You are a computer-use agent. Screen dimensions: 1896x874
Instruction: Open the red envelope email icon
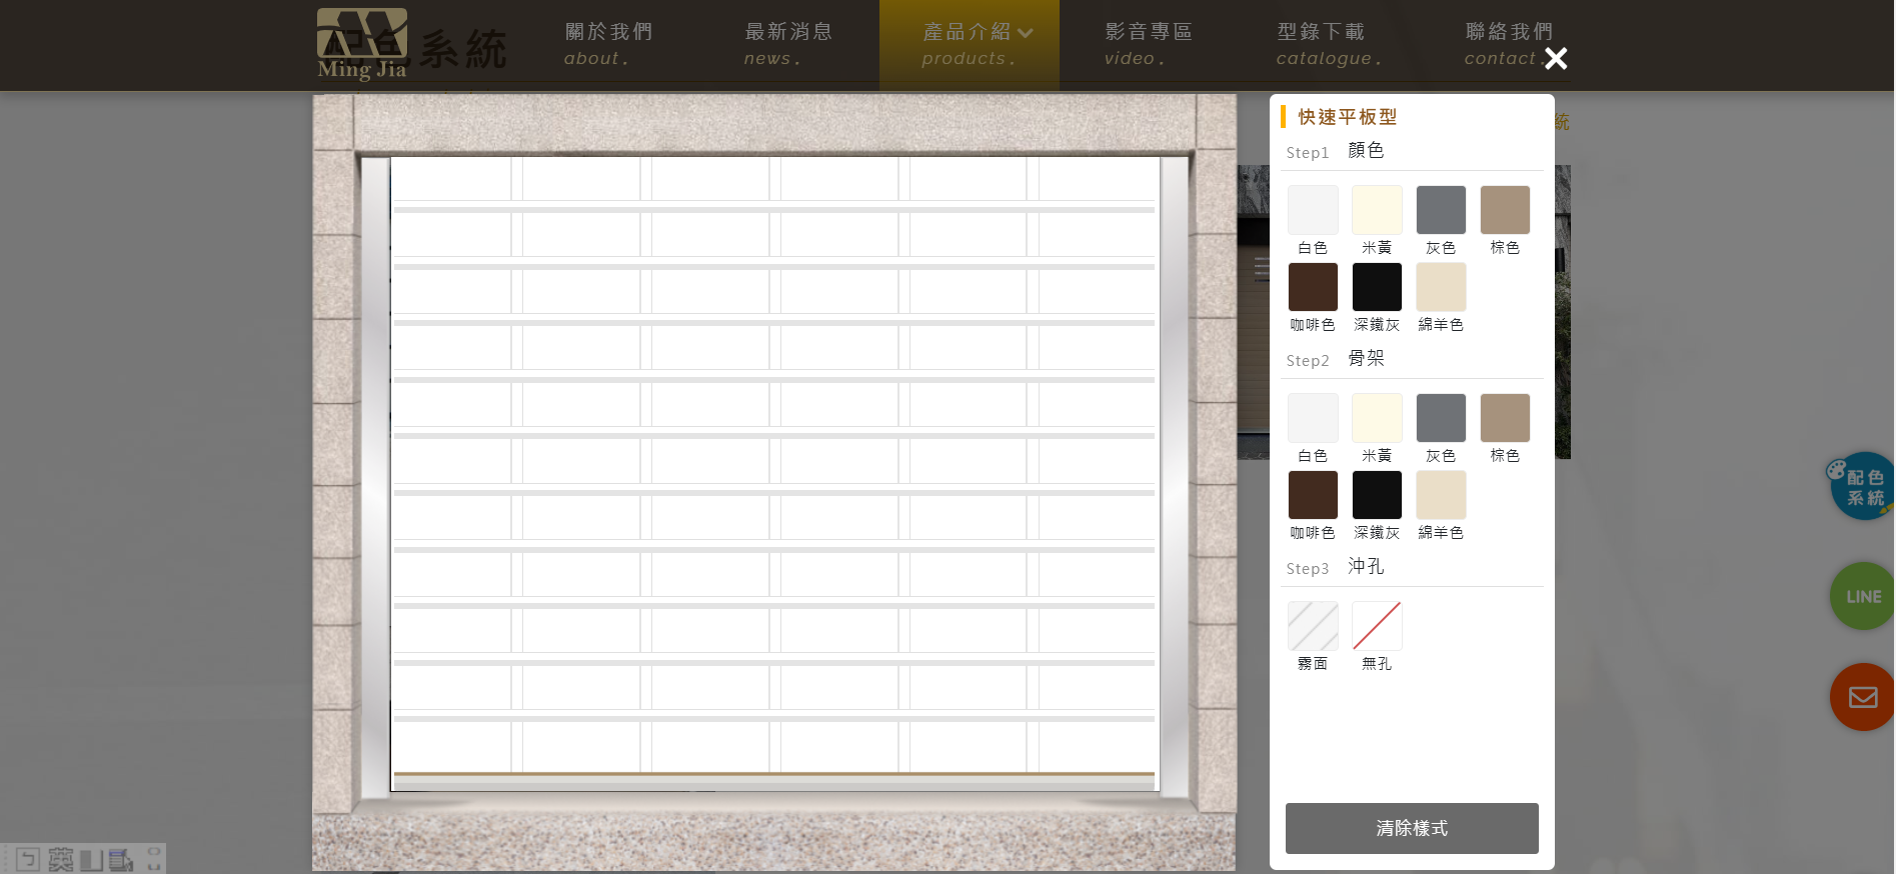(1862, 697)
